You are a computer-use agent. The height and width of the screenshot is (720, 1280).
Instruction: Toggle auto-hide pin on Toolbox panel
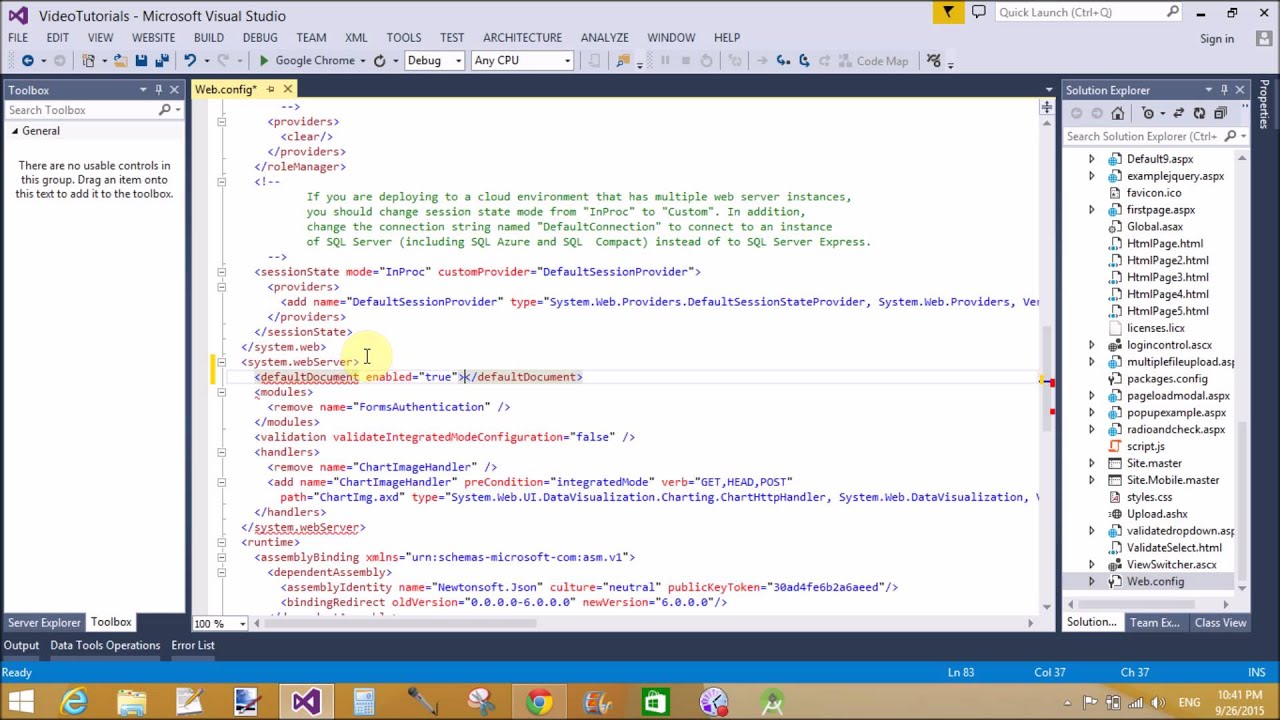158,90
